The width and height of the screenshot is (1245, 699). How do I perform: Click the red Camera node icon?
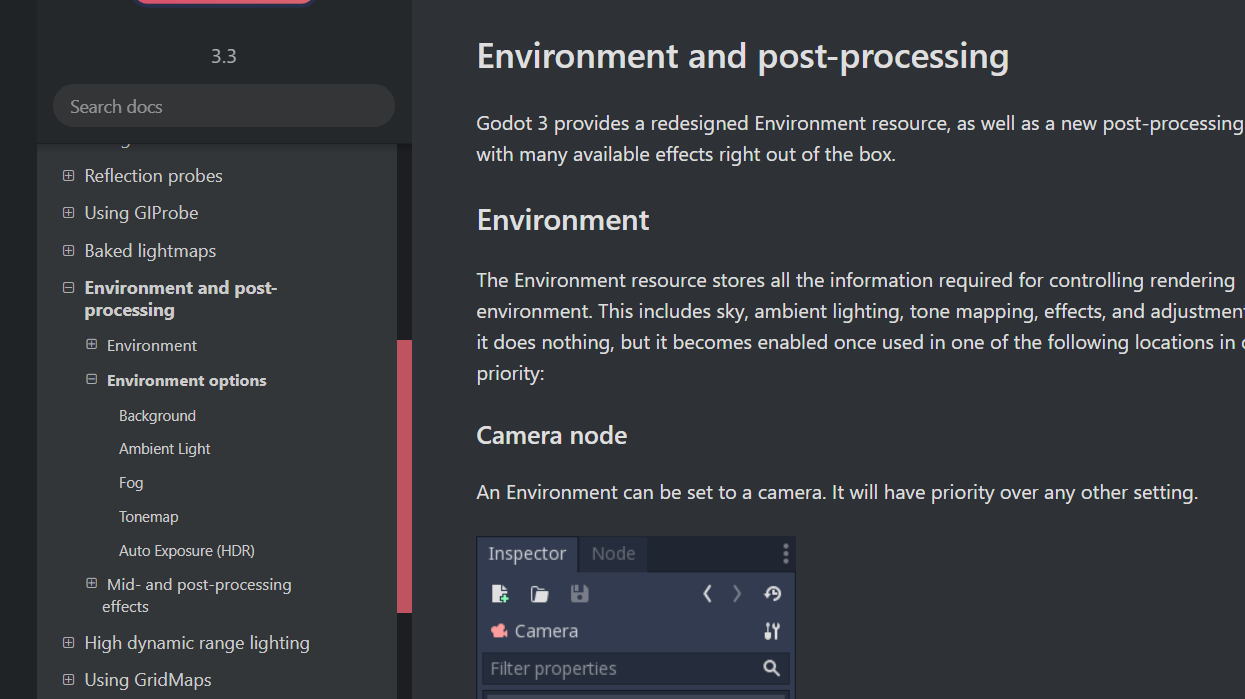499,630
